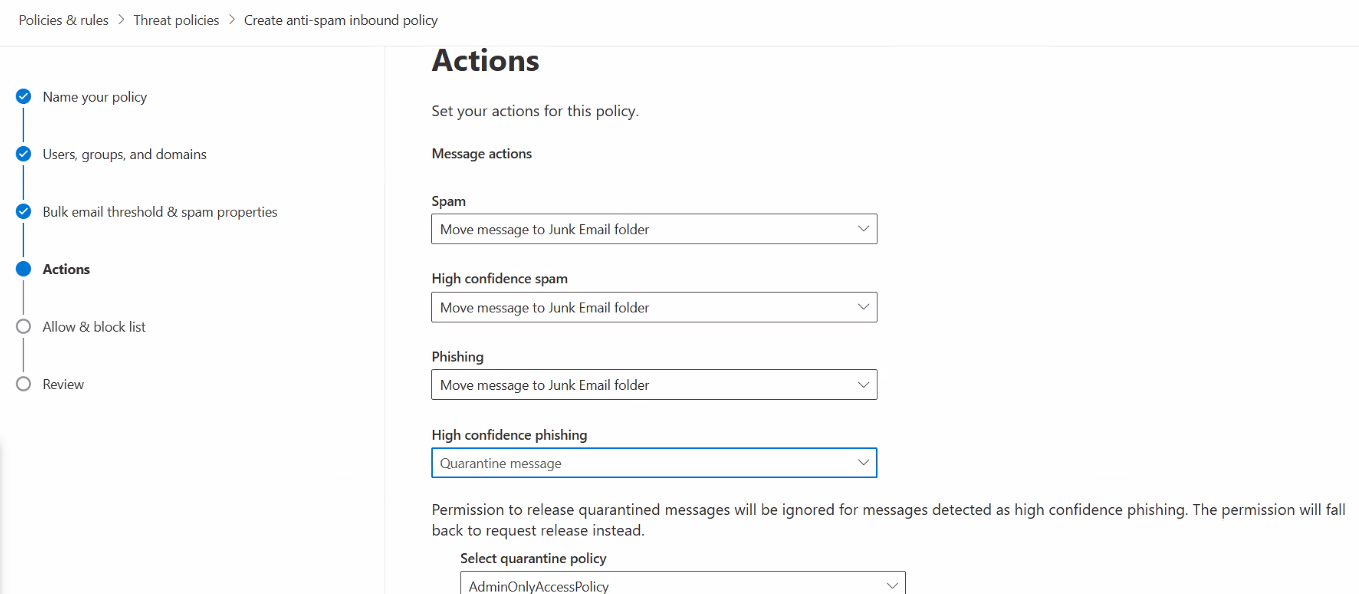
Task: Return to Bulk email threshold & spam properties step
Action: (x=160, y=212)
